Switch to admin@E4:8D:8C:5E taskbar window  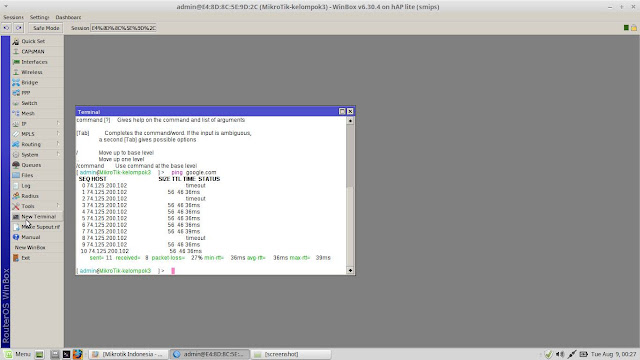coord(209,354)
